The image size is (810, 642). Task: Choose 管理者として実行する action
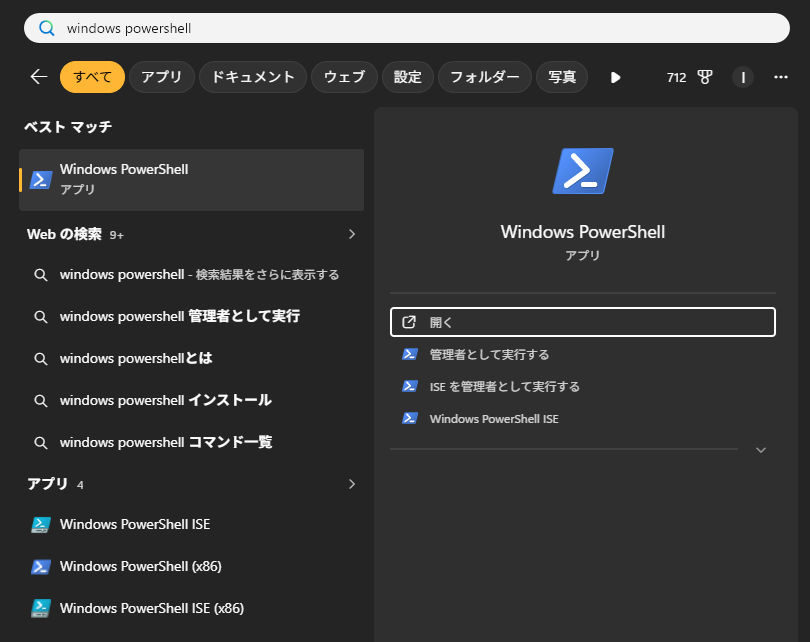coord(583,355)
